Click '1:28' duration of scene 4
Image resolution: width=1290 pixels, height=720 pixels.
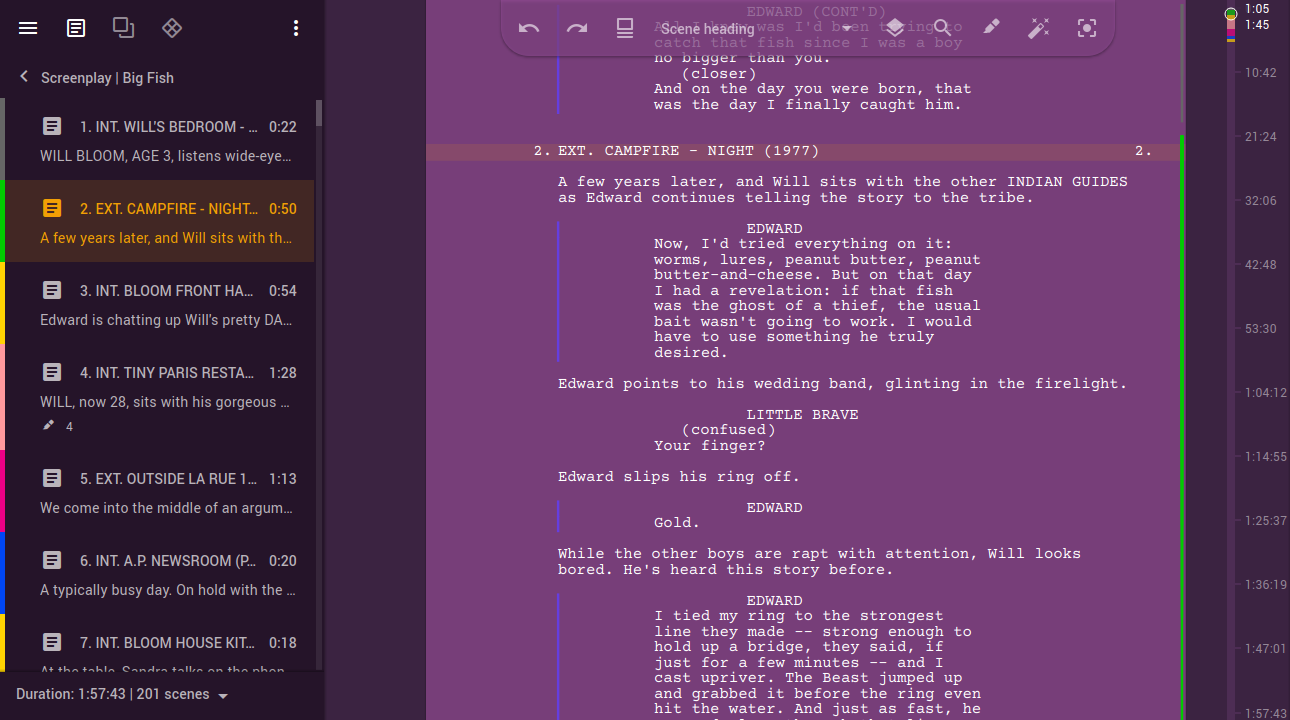pyautogui.click(x=283, y=373)
